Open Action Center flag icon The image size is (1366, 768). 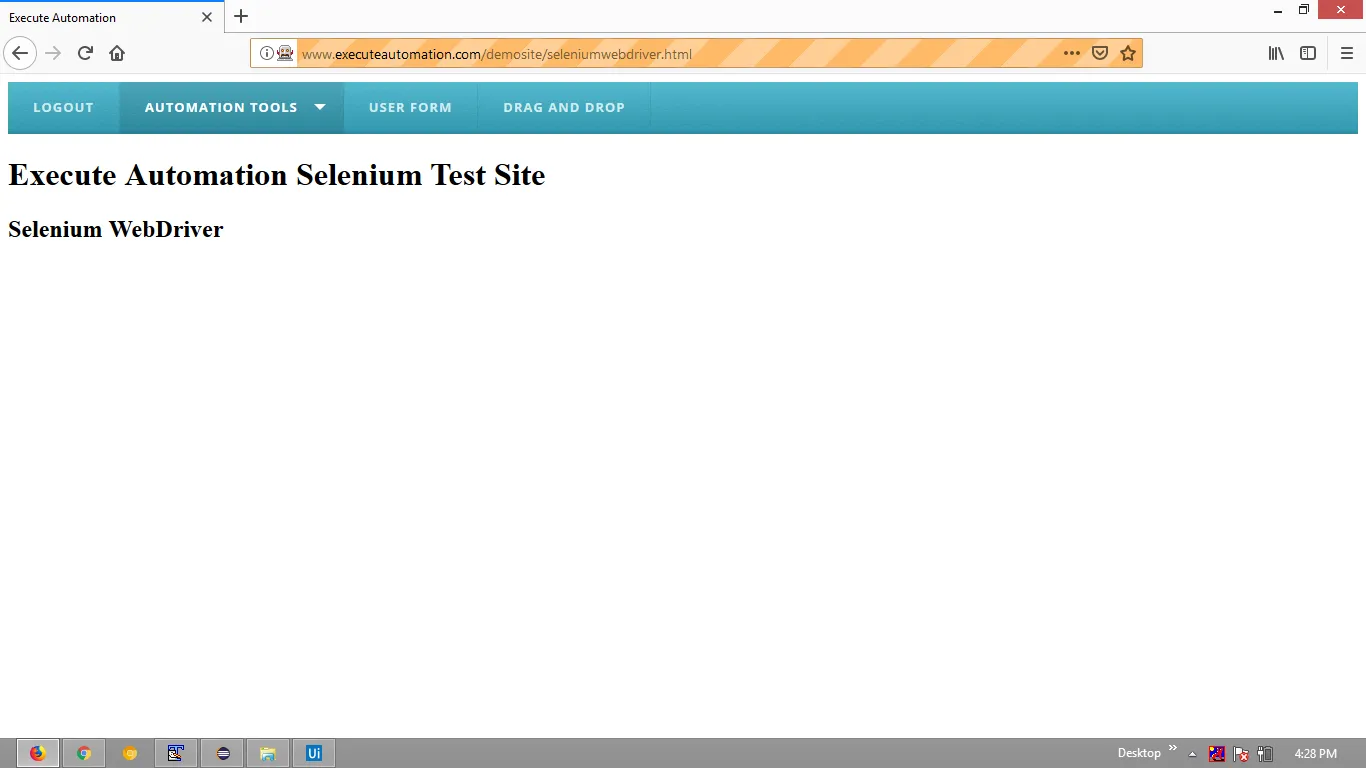(x=1241, y=753)
